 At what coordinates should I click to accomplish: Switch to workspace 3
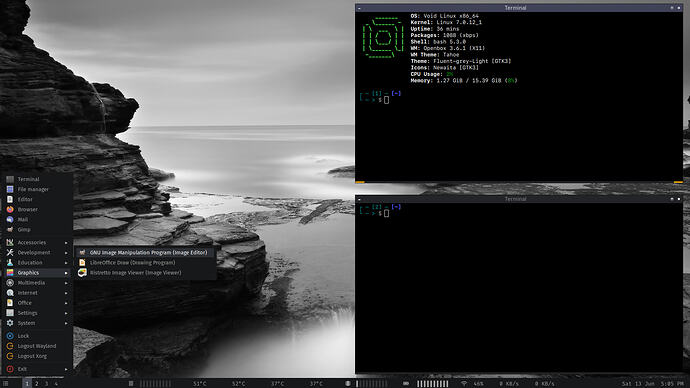pyautogui.click(x=46, y=384)
